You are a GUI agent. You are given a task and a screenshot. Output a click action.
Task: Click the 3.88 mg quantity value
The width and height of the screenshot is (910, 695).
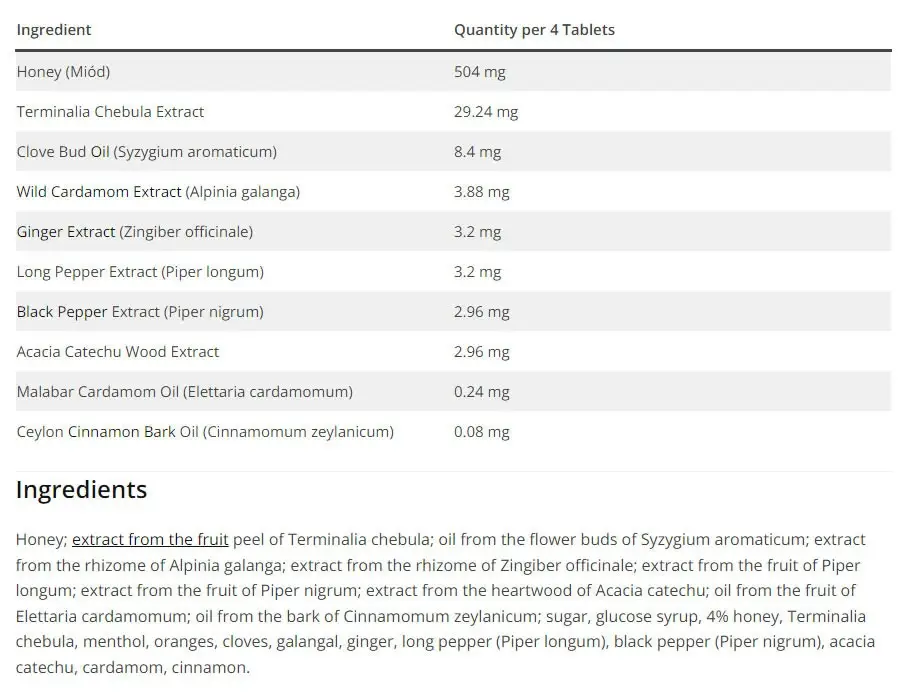(x=482, y=192)
